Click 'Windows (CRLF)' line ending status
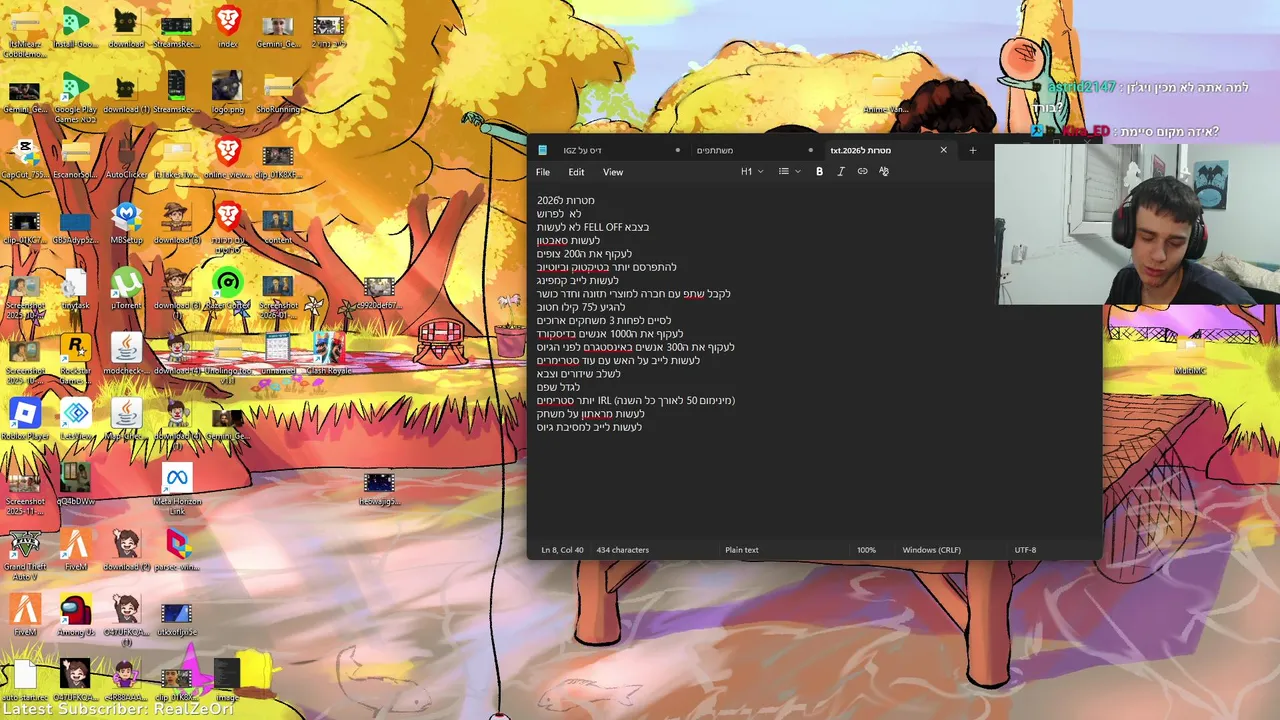 [931, 550]
